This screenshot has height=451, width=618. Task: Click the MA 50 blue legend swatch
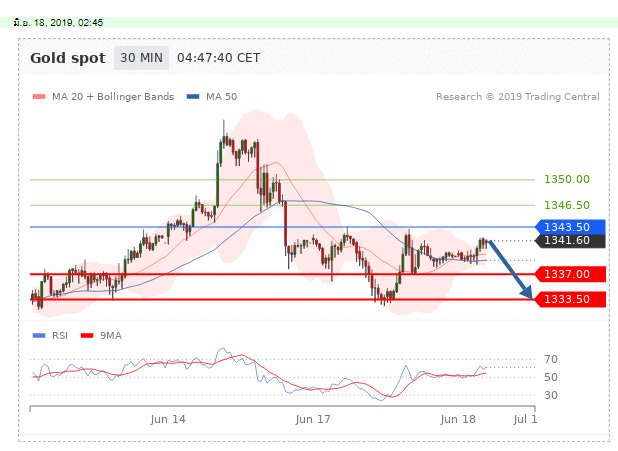[x=193, y=97]
